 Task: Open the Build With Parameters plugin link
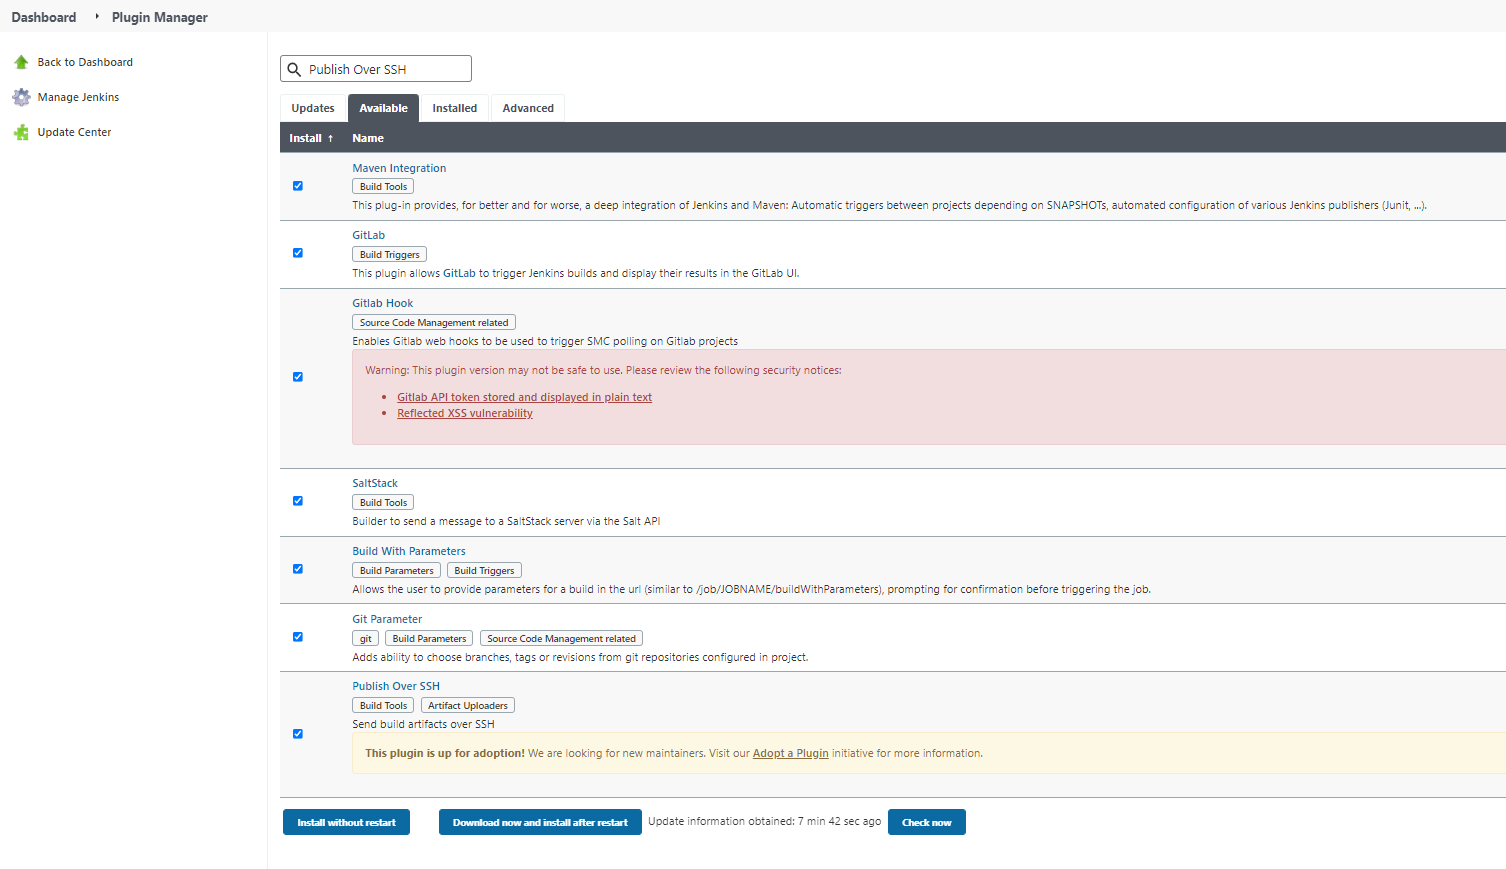pos(409,551)
